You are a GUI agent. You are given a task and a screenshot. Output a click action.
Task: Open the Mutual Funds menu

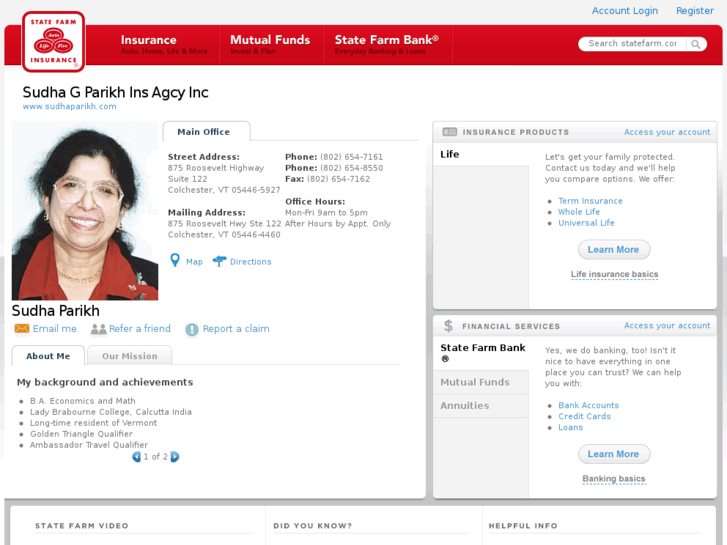pyautogui.click(x=270, y=44)
